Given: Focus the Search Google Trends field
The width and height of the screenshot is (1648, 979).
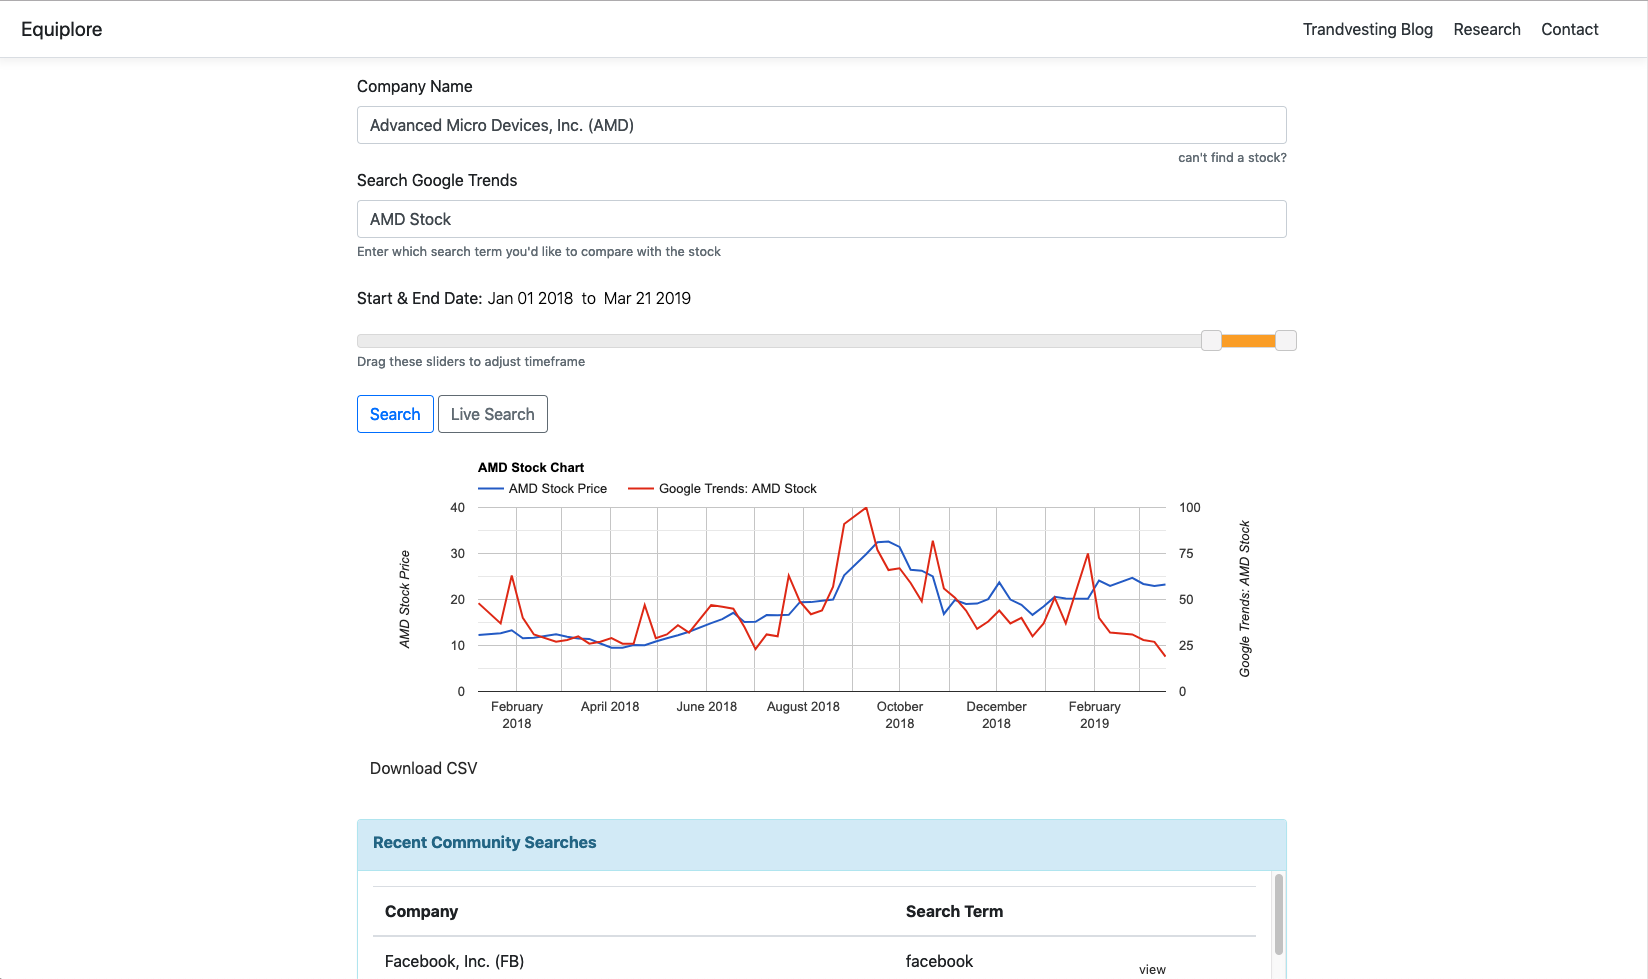Looking at the screenshot, I should [x=821, y=219].
